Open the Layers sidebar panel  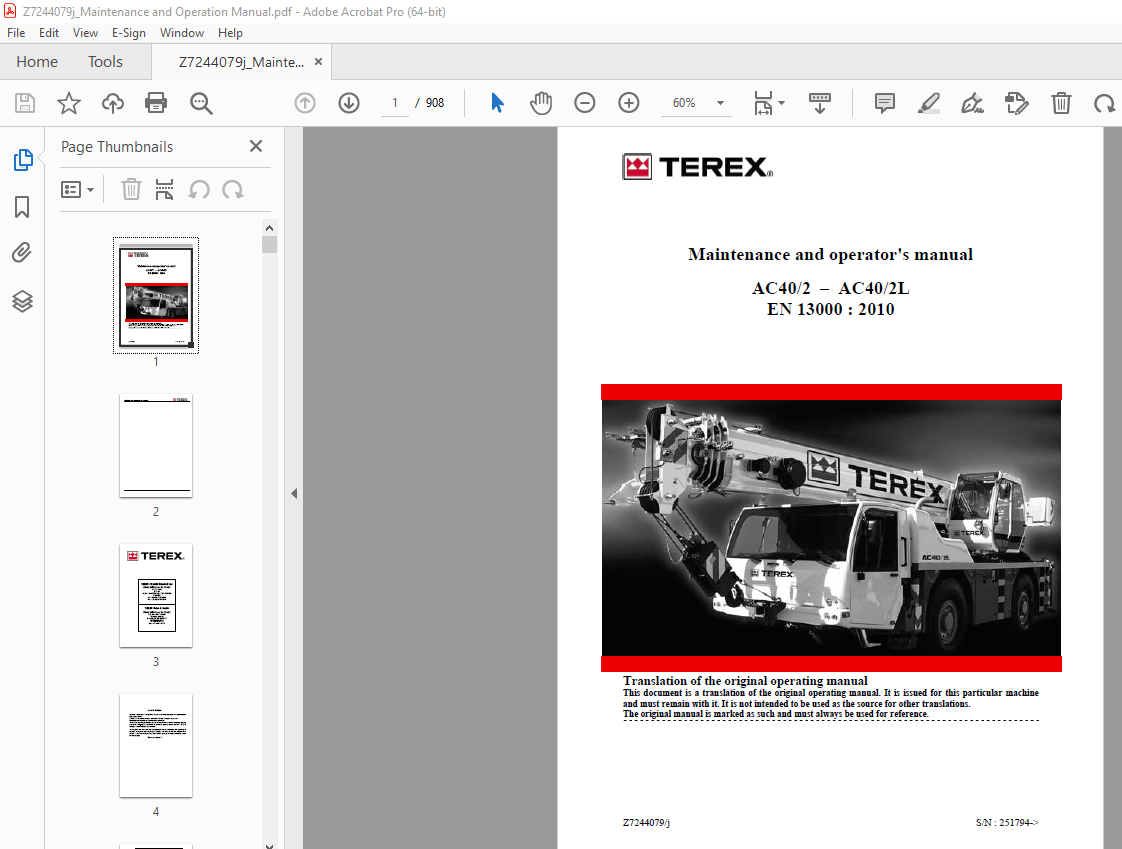[x=22, y=301]
